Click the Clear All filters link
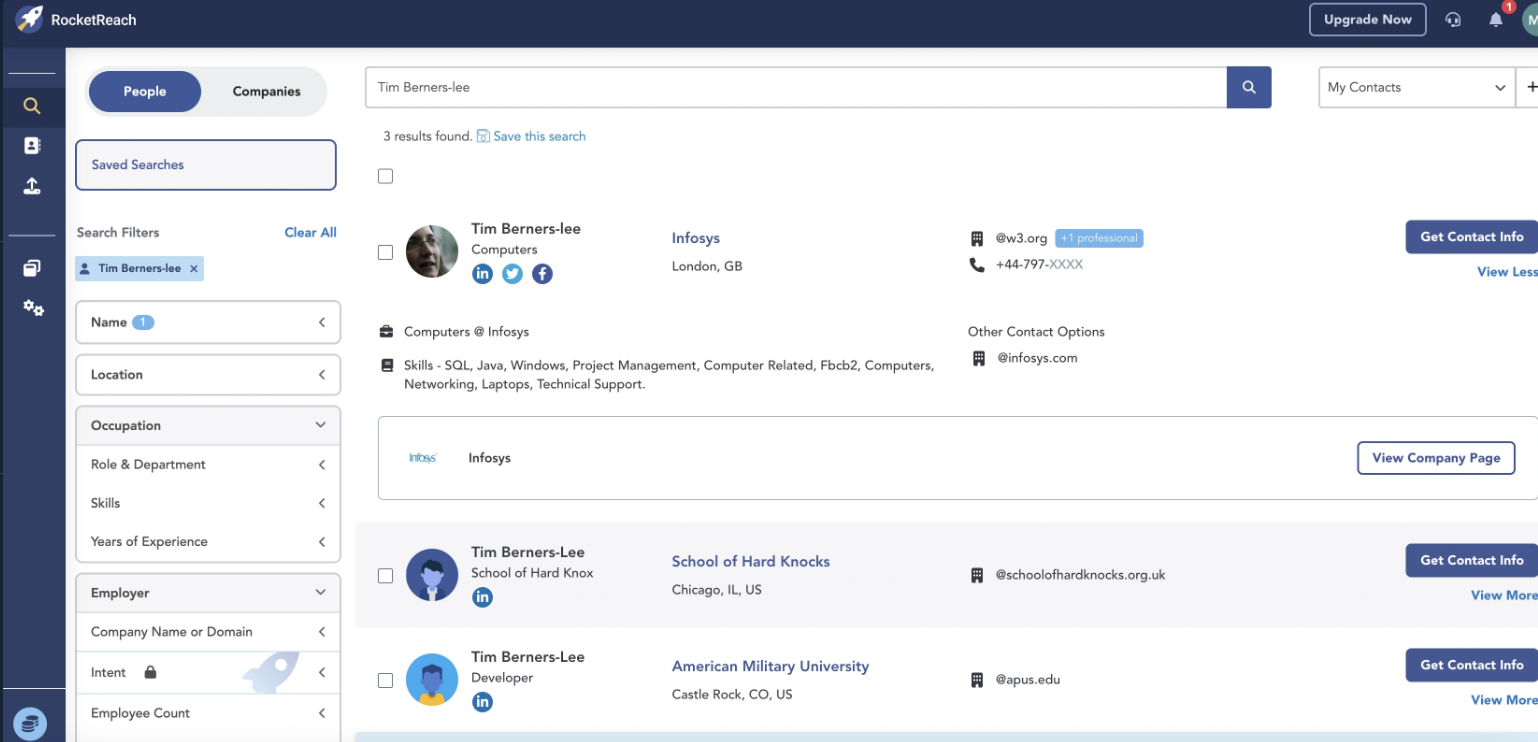This screenshot has height=742, width=1538. (310, 232)
